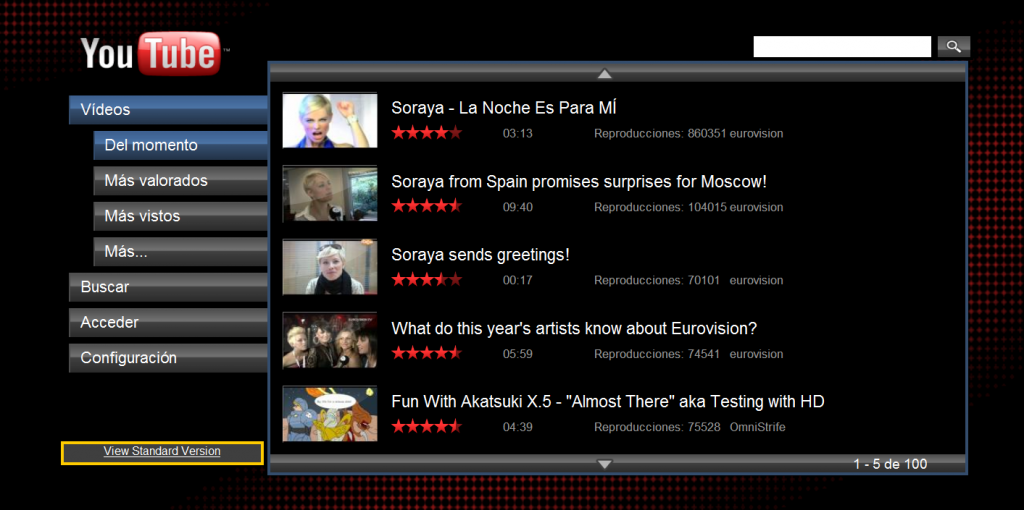Open thumbnail of What do this year's artists
The image size is (1024, 510).
(x=330, y=340)
